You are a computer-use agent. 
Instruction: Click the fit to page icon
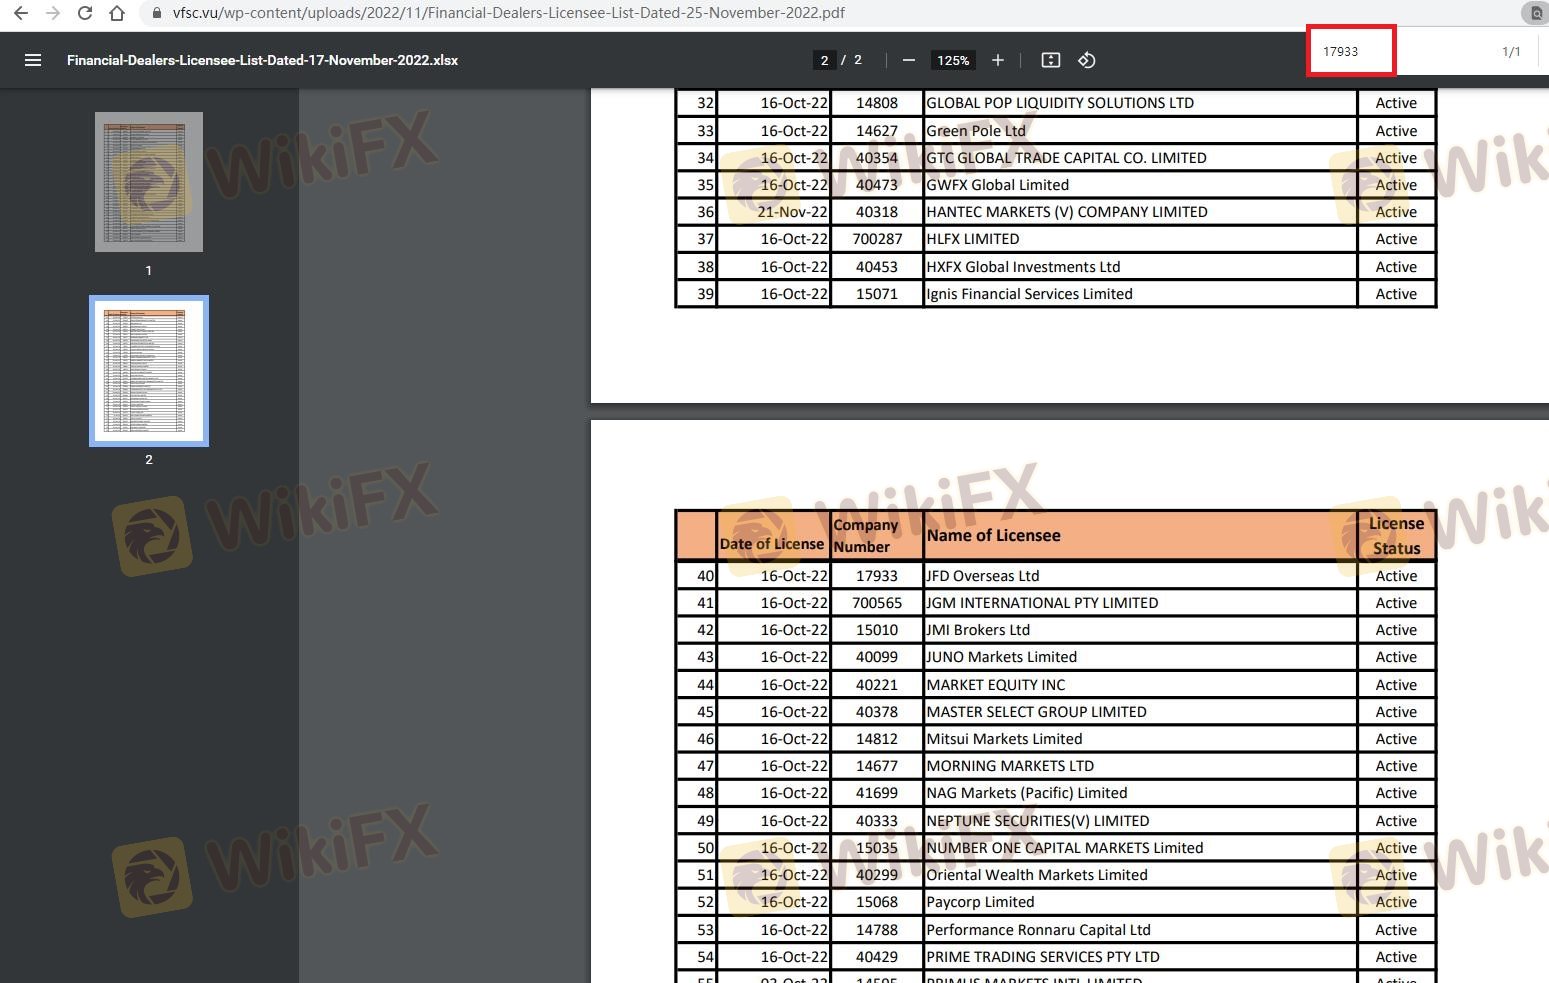pos(1050,60)
